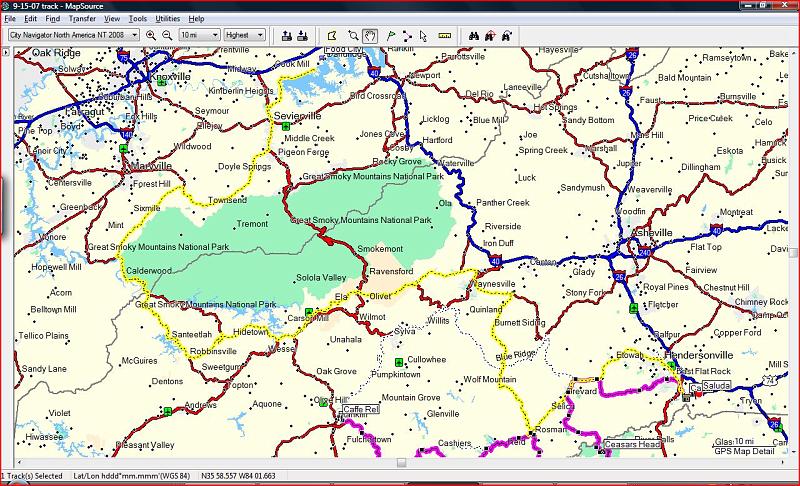This screenshot has height=486, width=800.
Task: Click the Cullowhee town label
Action: (x=427, y=359)
